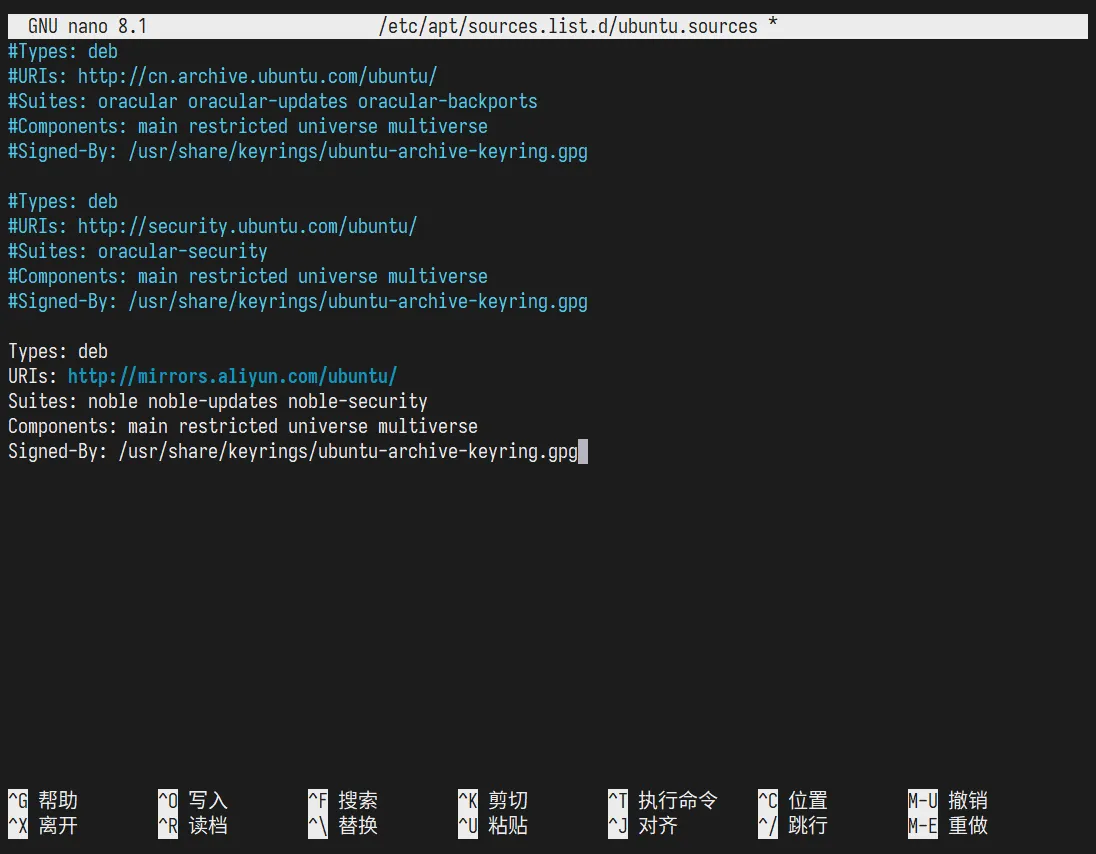Screen dimensions: 1096x854
Task: Click the ^\ 替换 replace shortcut
Action: tap(343, 825)
